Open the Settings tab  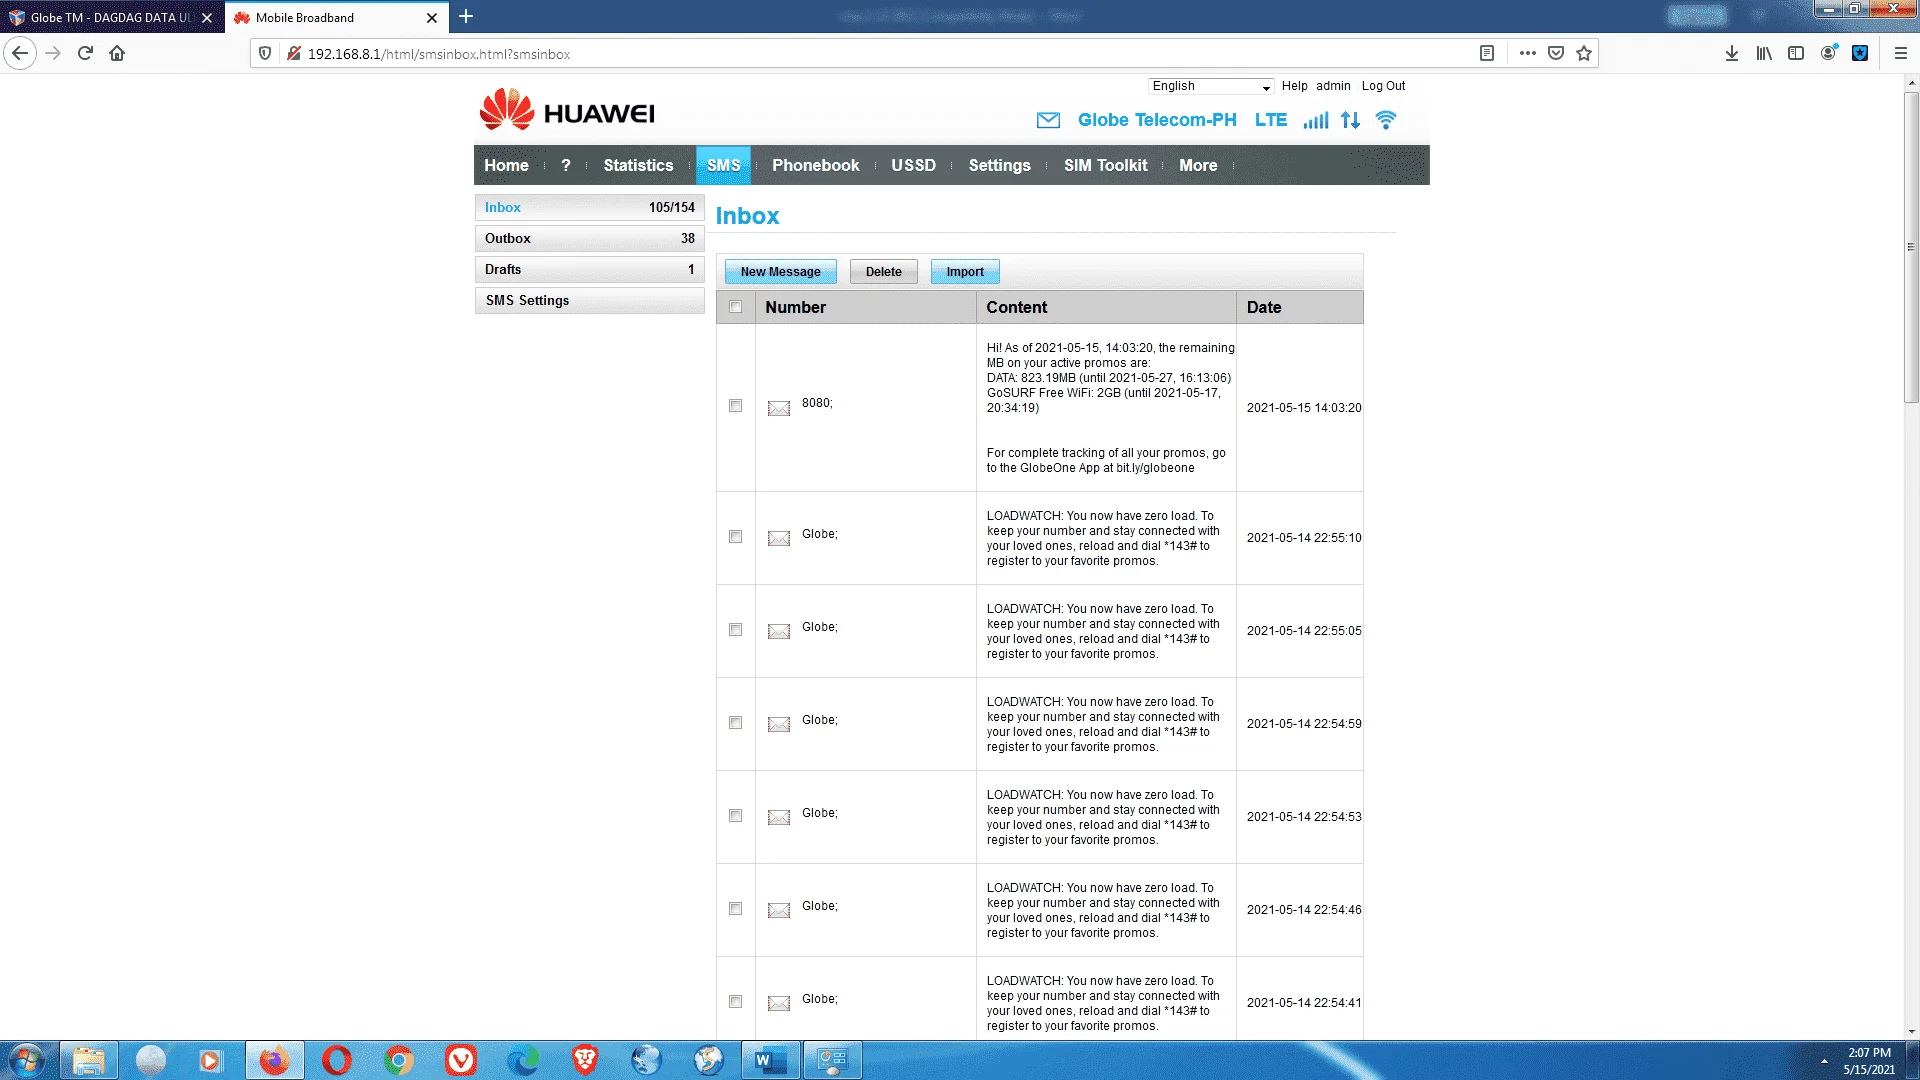(x=999, y=165)
